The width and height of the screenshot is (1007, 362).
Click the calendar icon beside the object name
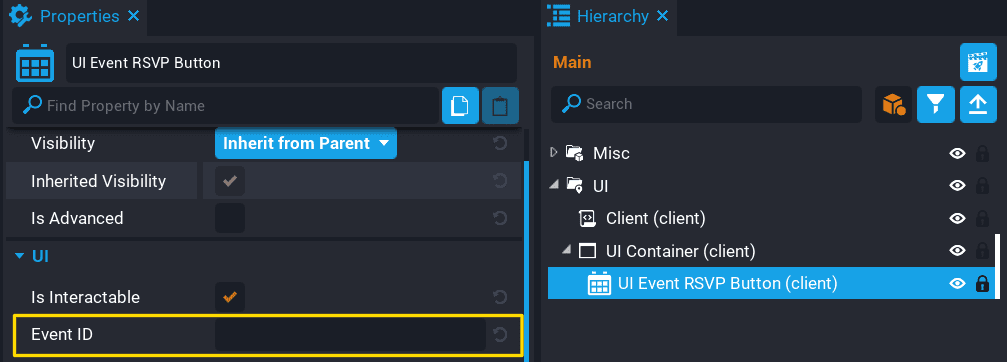[34, 63]
